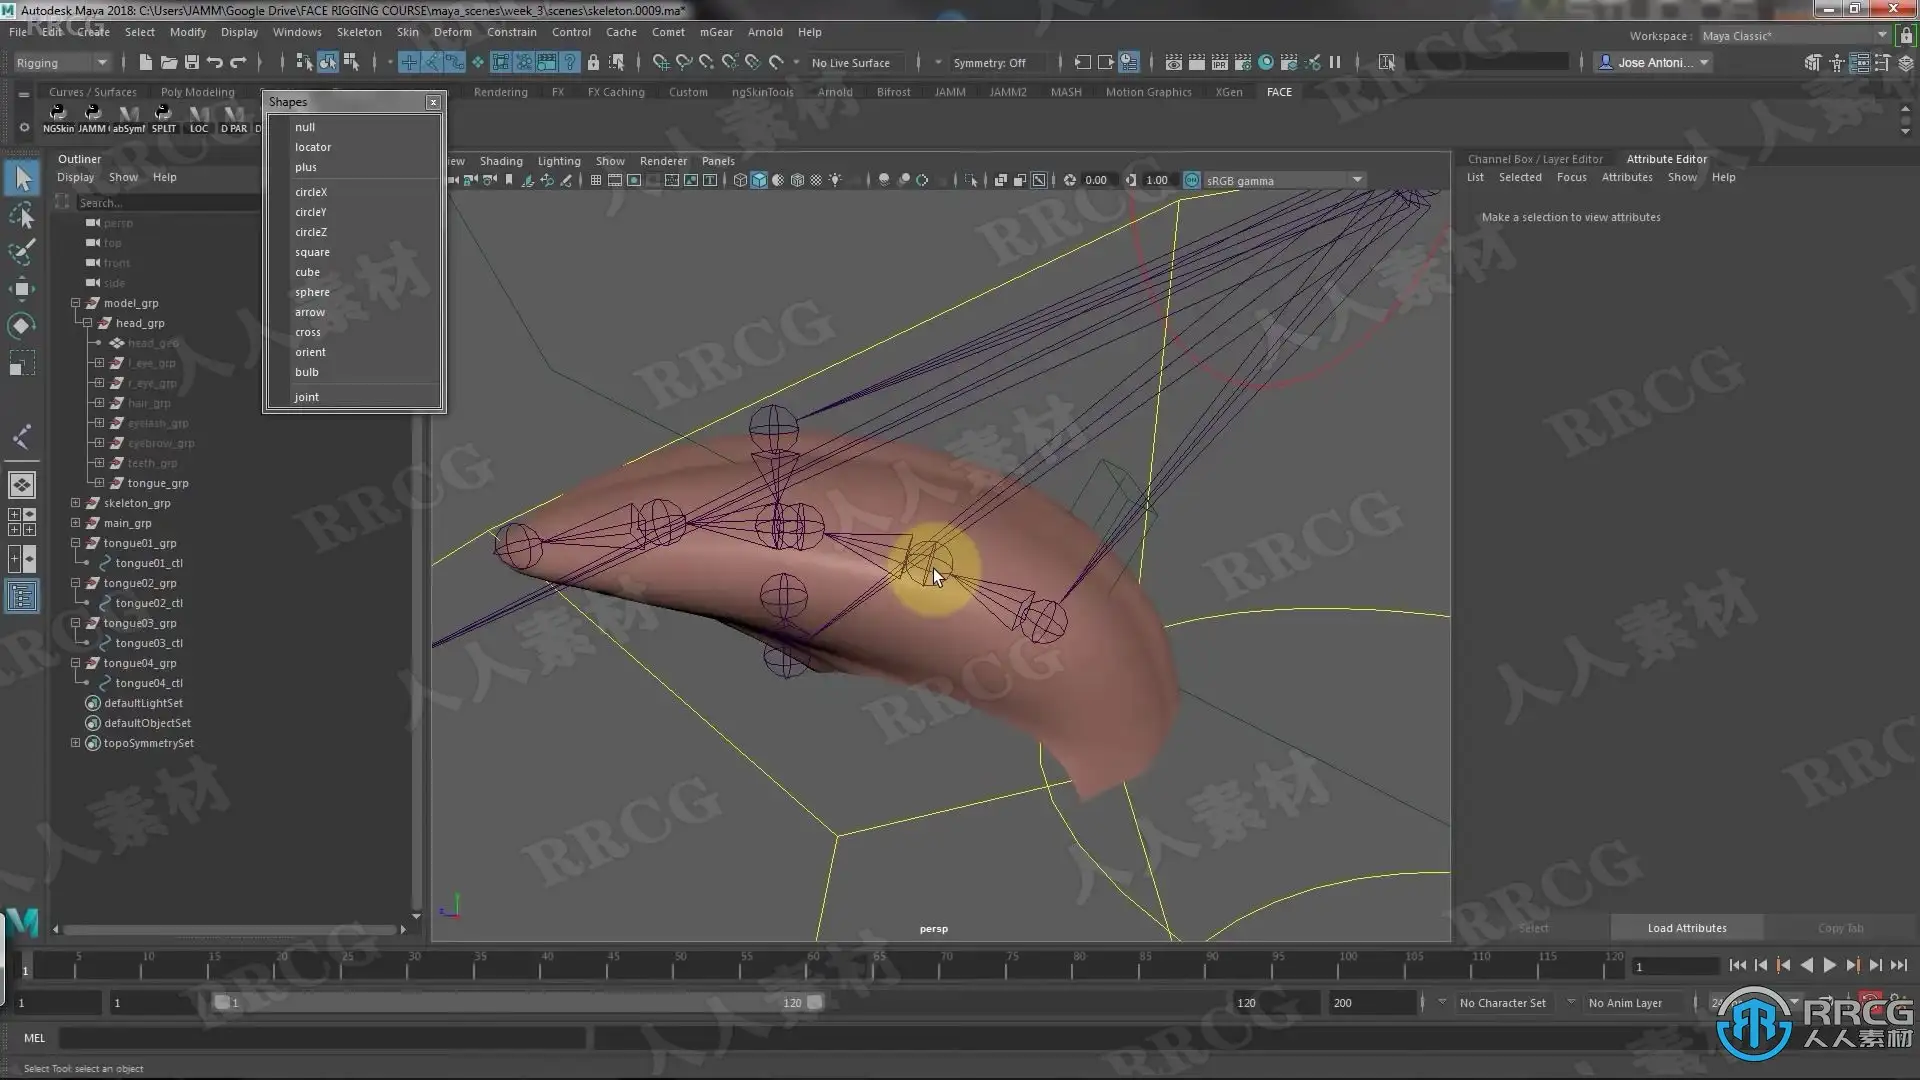Click the Undo arrow icon

[x=215, y=62]
